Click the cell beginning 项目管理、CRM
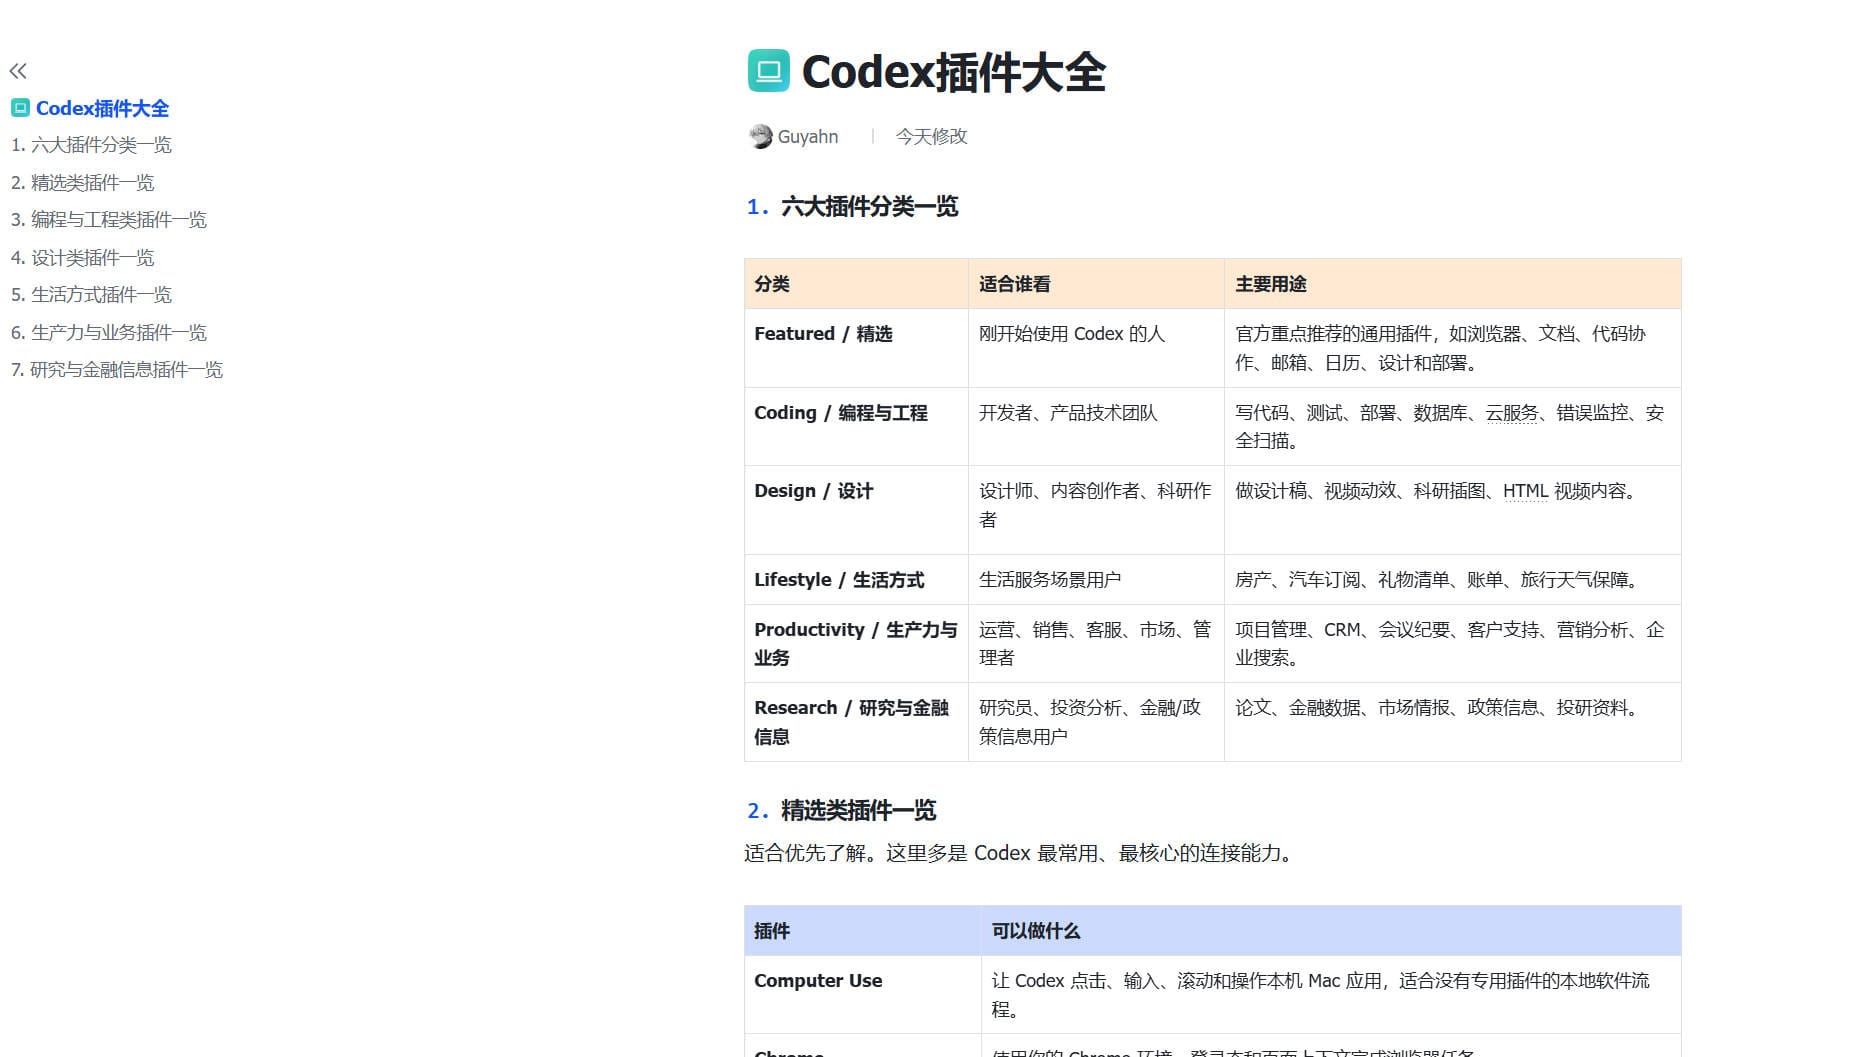 (x=1453, y=644)
